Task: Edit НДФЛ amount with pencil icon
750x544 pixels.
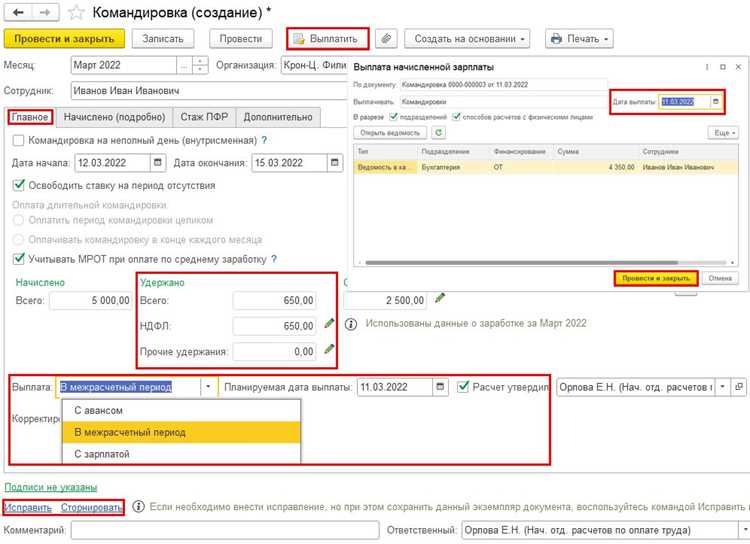Action: [329, 323]
